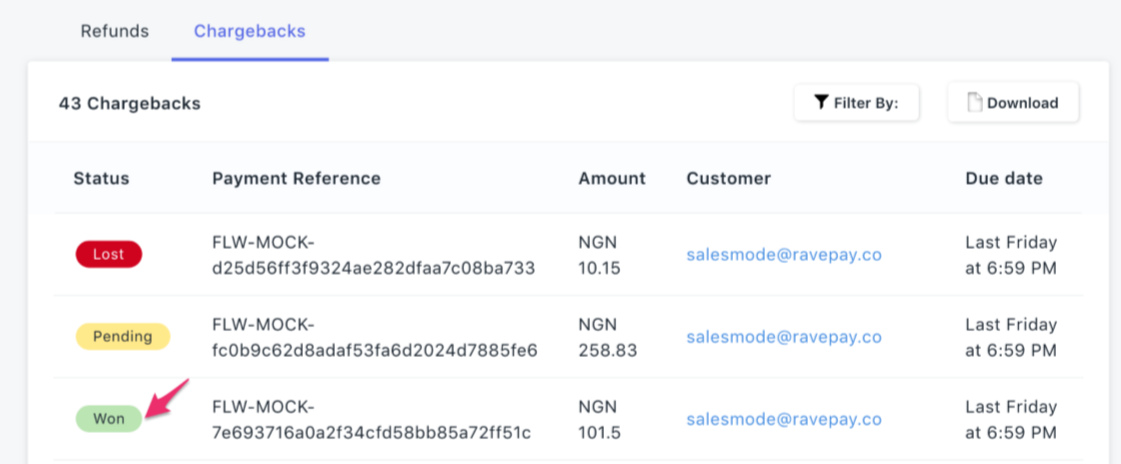Download the chargebacks list

point(1013,103)
